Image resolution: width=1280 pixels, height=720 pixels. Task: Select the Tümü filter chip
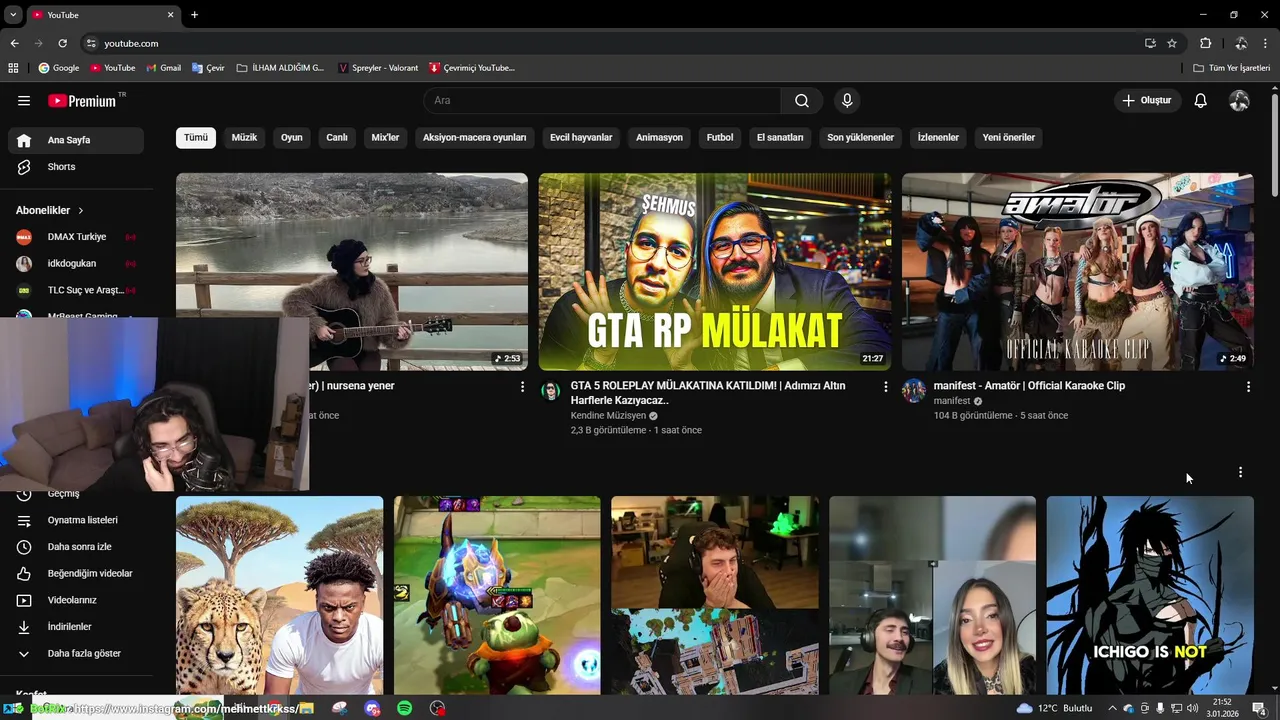click(196, 137)
